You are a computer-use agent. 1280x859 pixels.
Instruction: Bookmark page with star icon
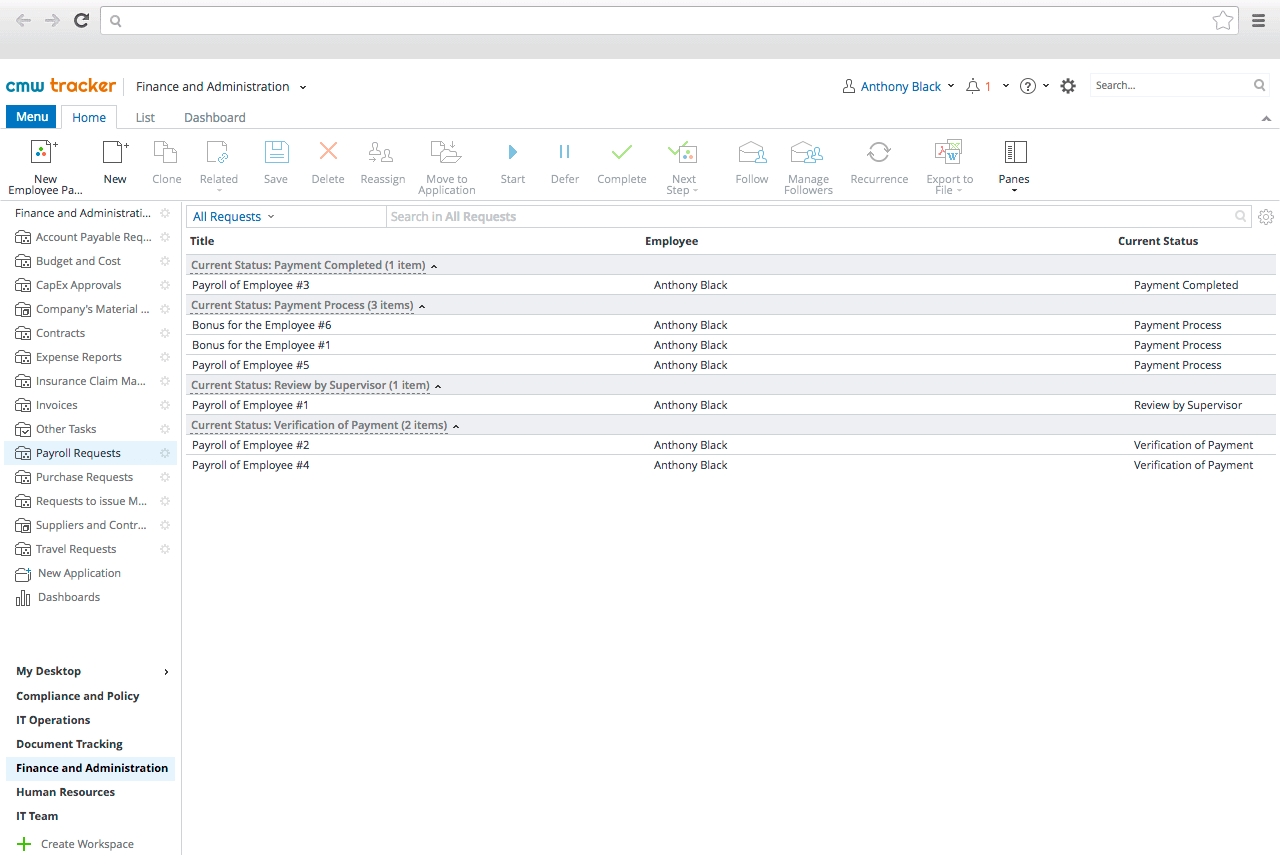1222,20
